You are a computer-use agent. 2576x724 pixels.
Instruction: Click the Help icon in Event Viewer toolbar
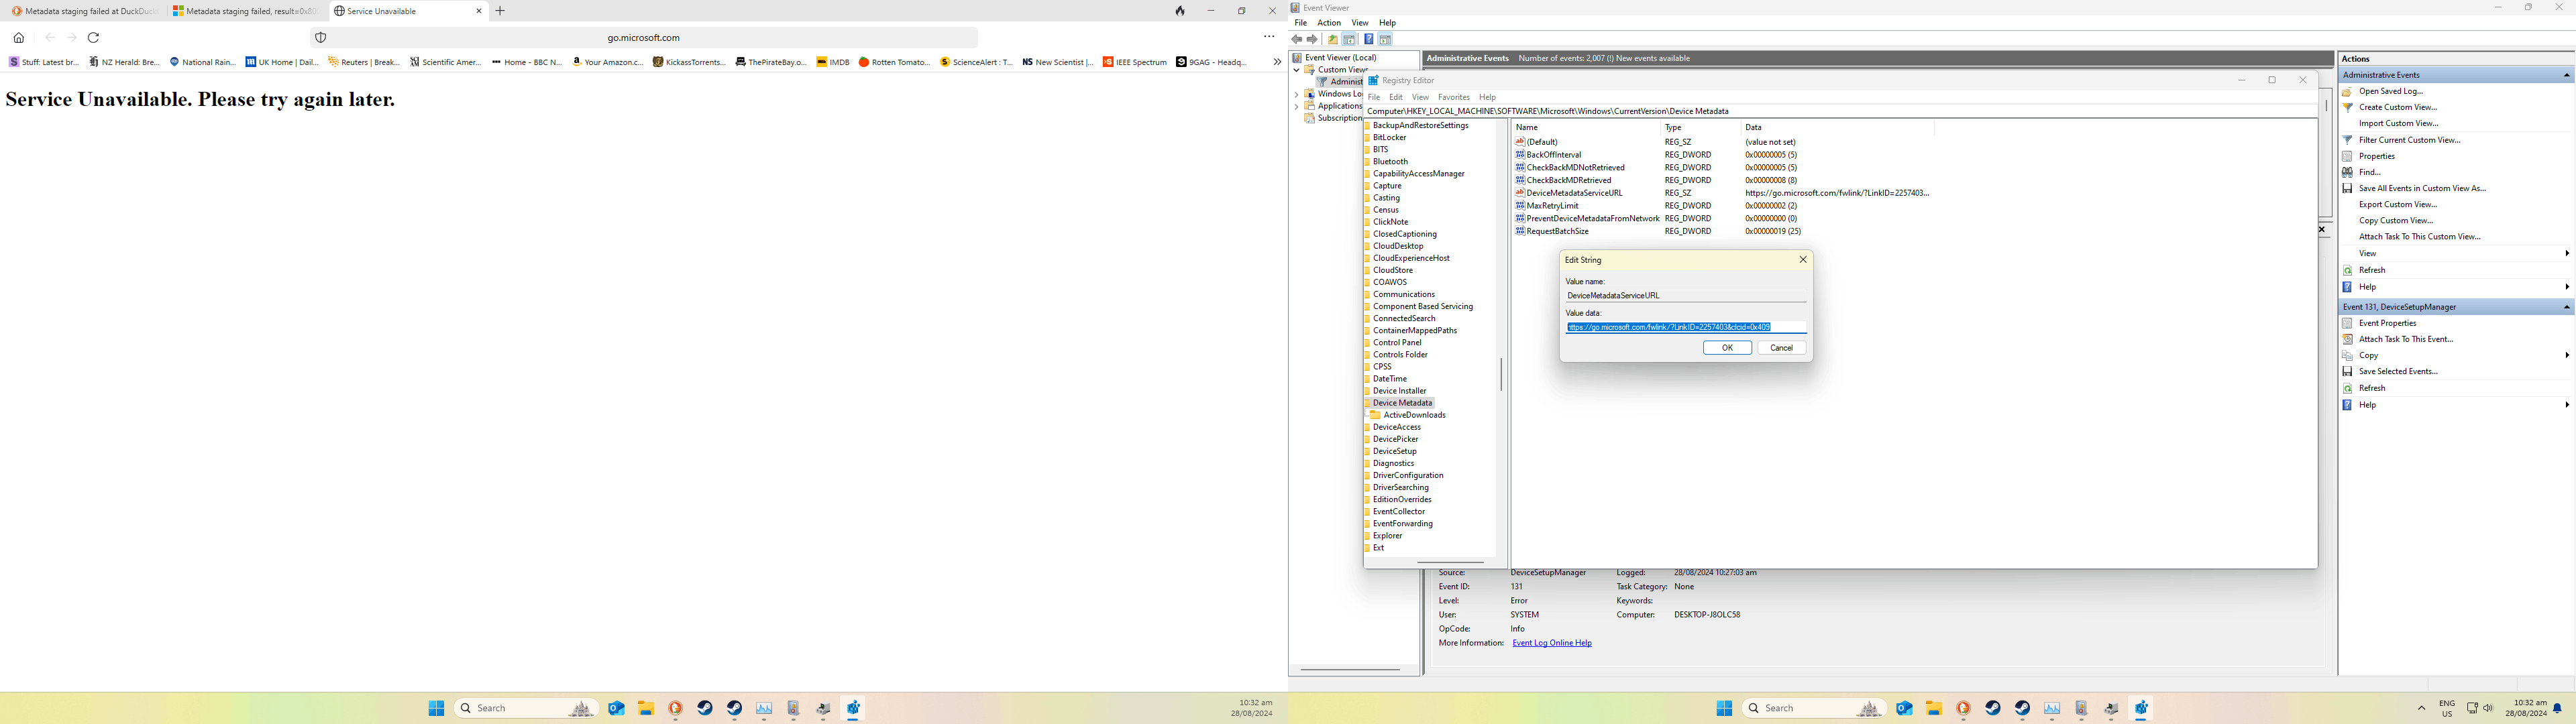pos(1368,40)
